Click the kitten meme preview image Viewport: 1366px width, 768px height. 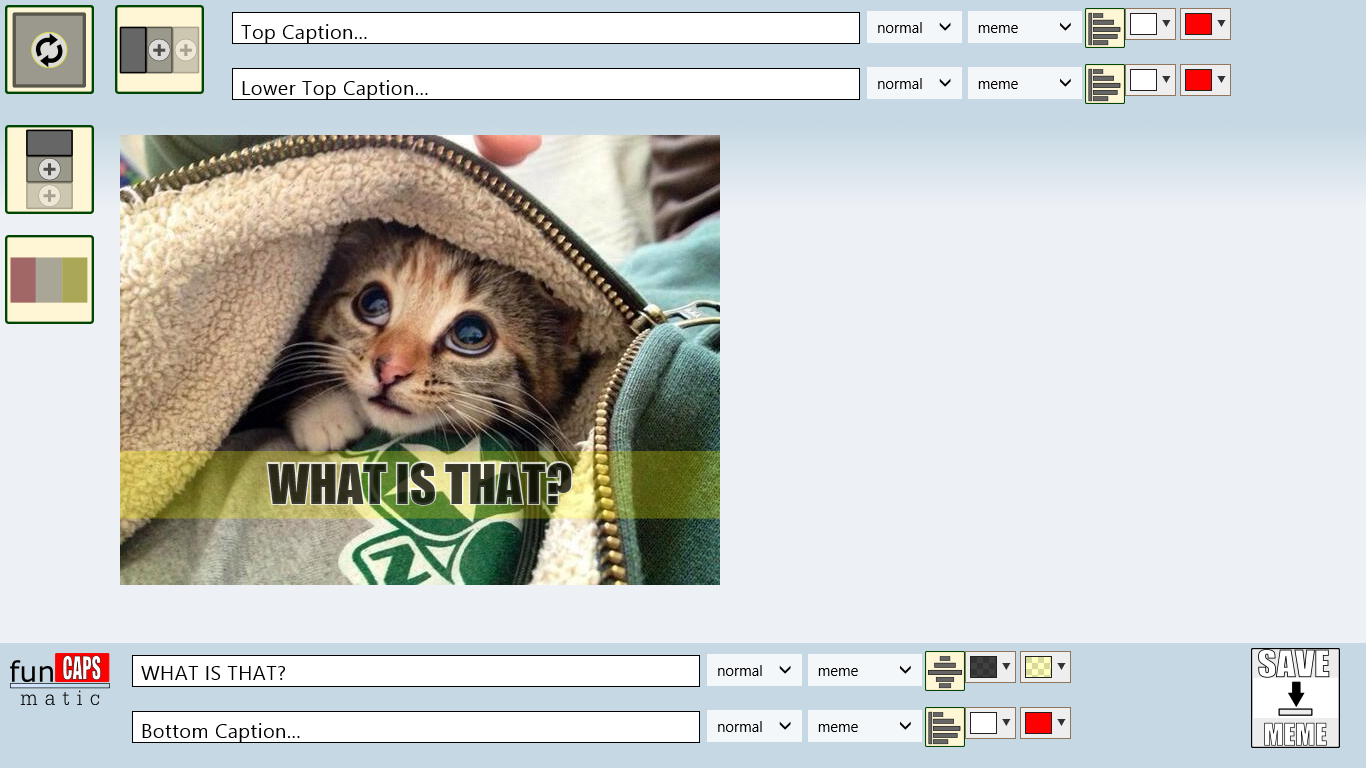click(x=419, y=359)
